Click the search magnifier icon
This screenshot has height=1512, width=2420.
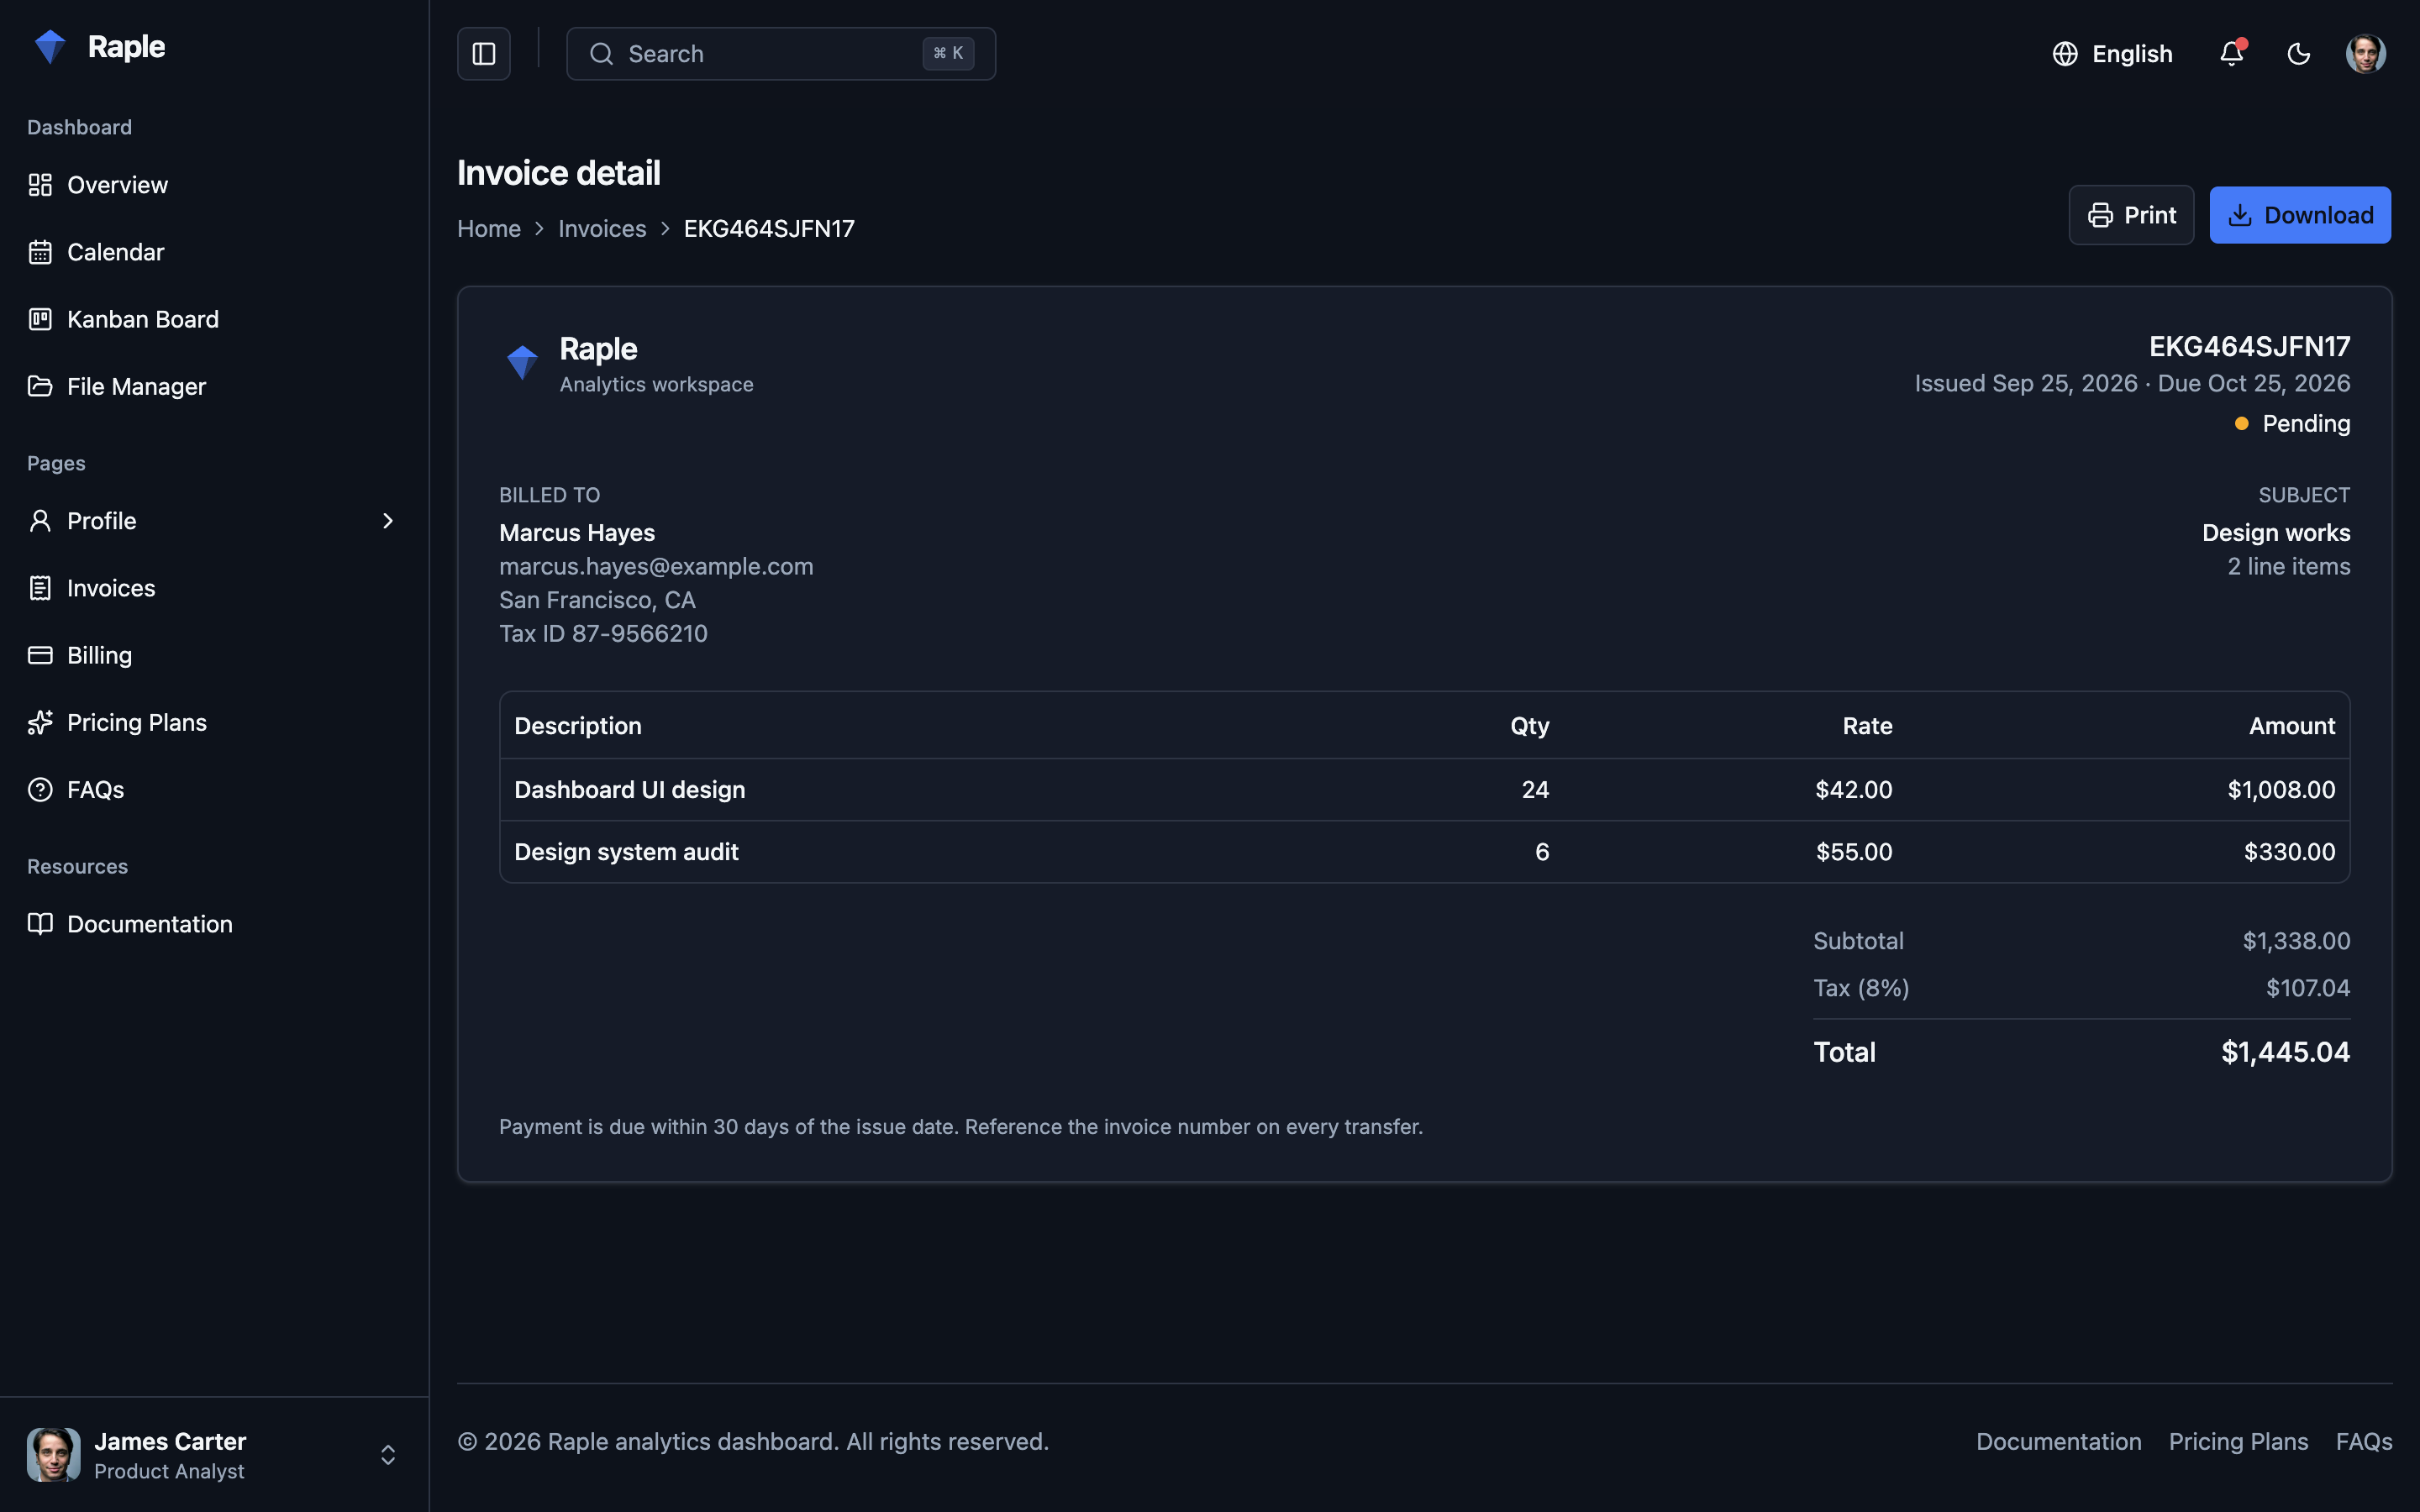[x=601, y=54]
